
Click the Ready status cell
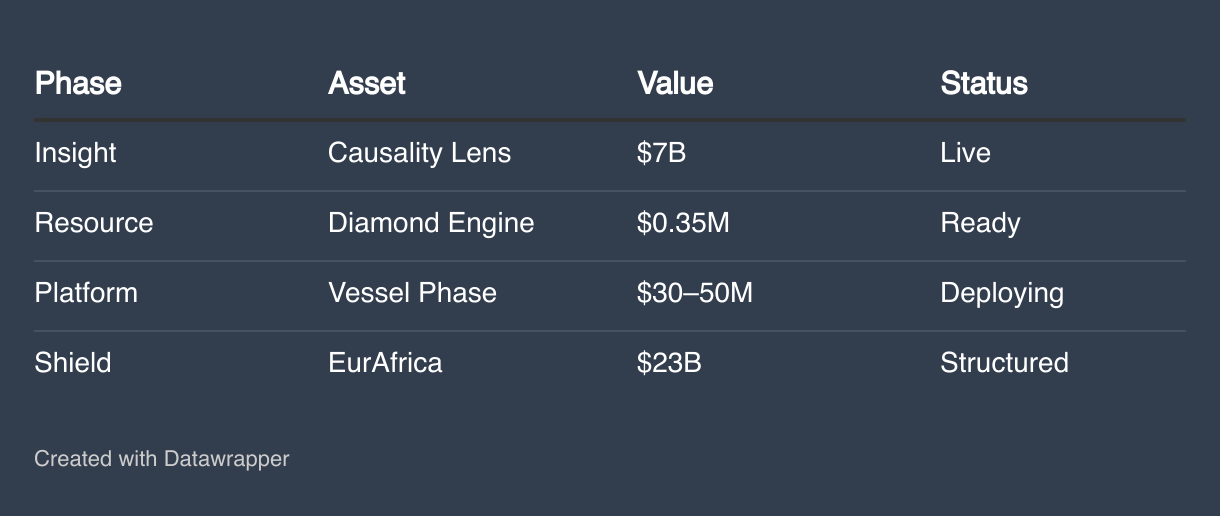click(x=980, y=223)
